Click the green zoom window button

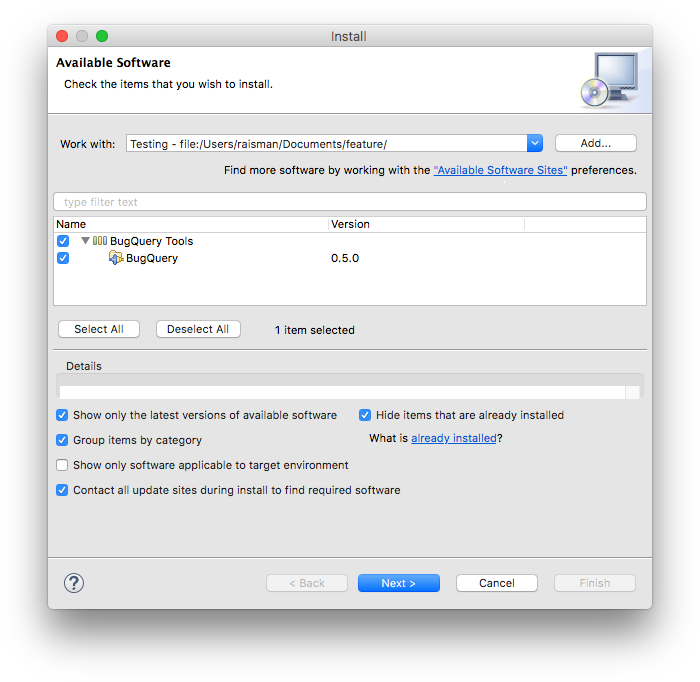point(102,36)
